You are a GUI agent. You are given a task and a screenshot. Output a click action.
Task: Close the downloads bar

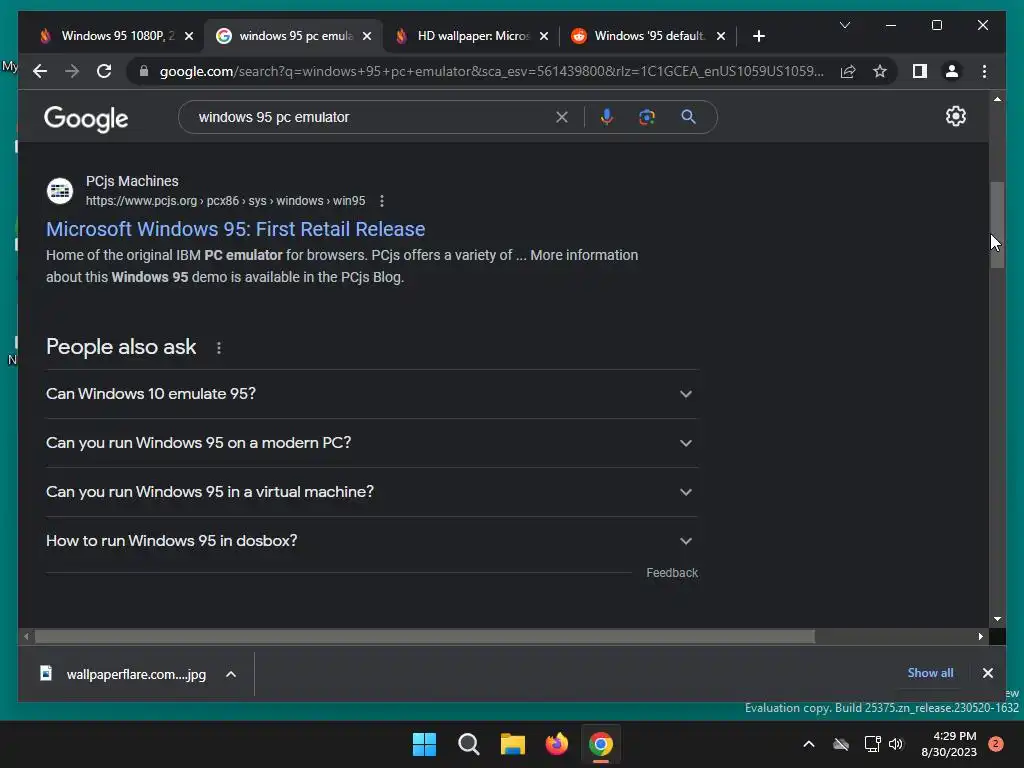pyautogui.click(x=987, y=673)
